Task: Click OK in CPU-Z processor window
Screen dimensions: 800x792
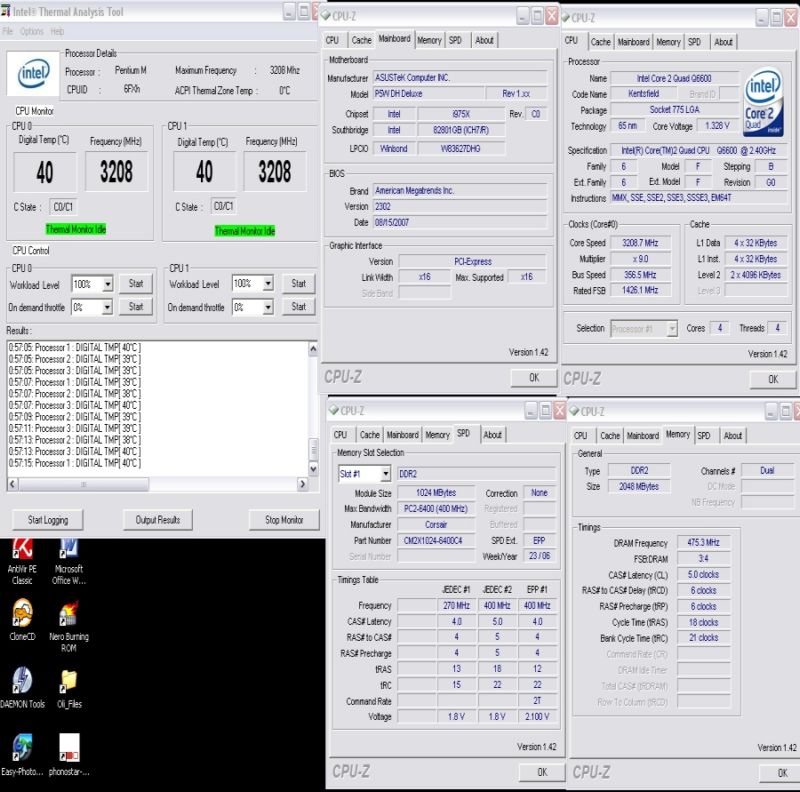Action: click(x=773, y=379)
